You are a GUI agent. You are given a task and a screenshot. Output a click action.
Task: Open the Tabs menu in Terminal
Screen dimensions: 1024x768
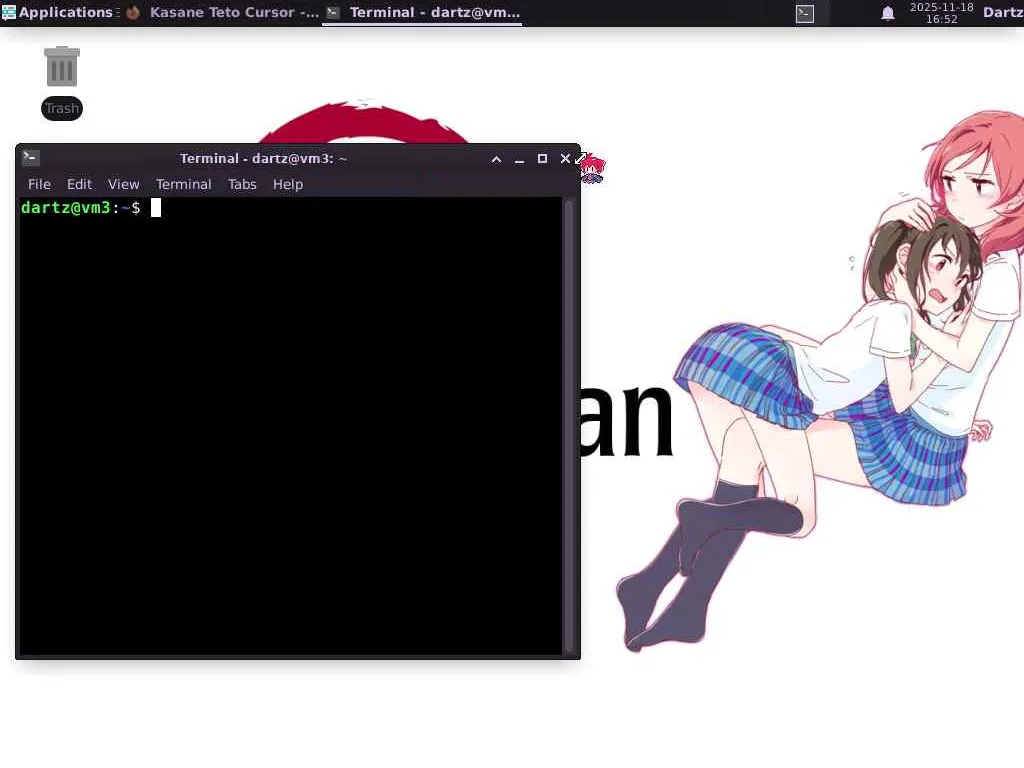[242, 184]
